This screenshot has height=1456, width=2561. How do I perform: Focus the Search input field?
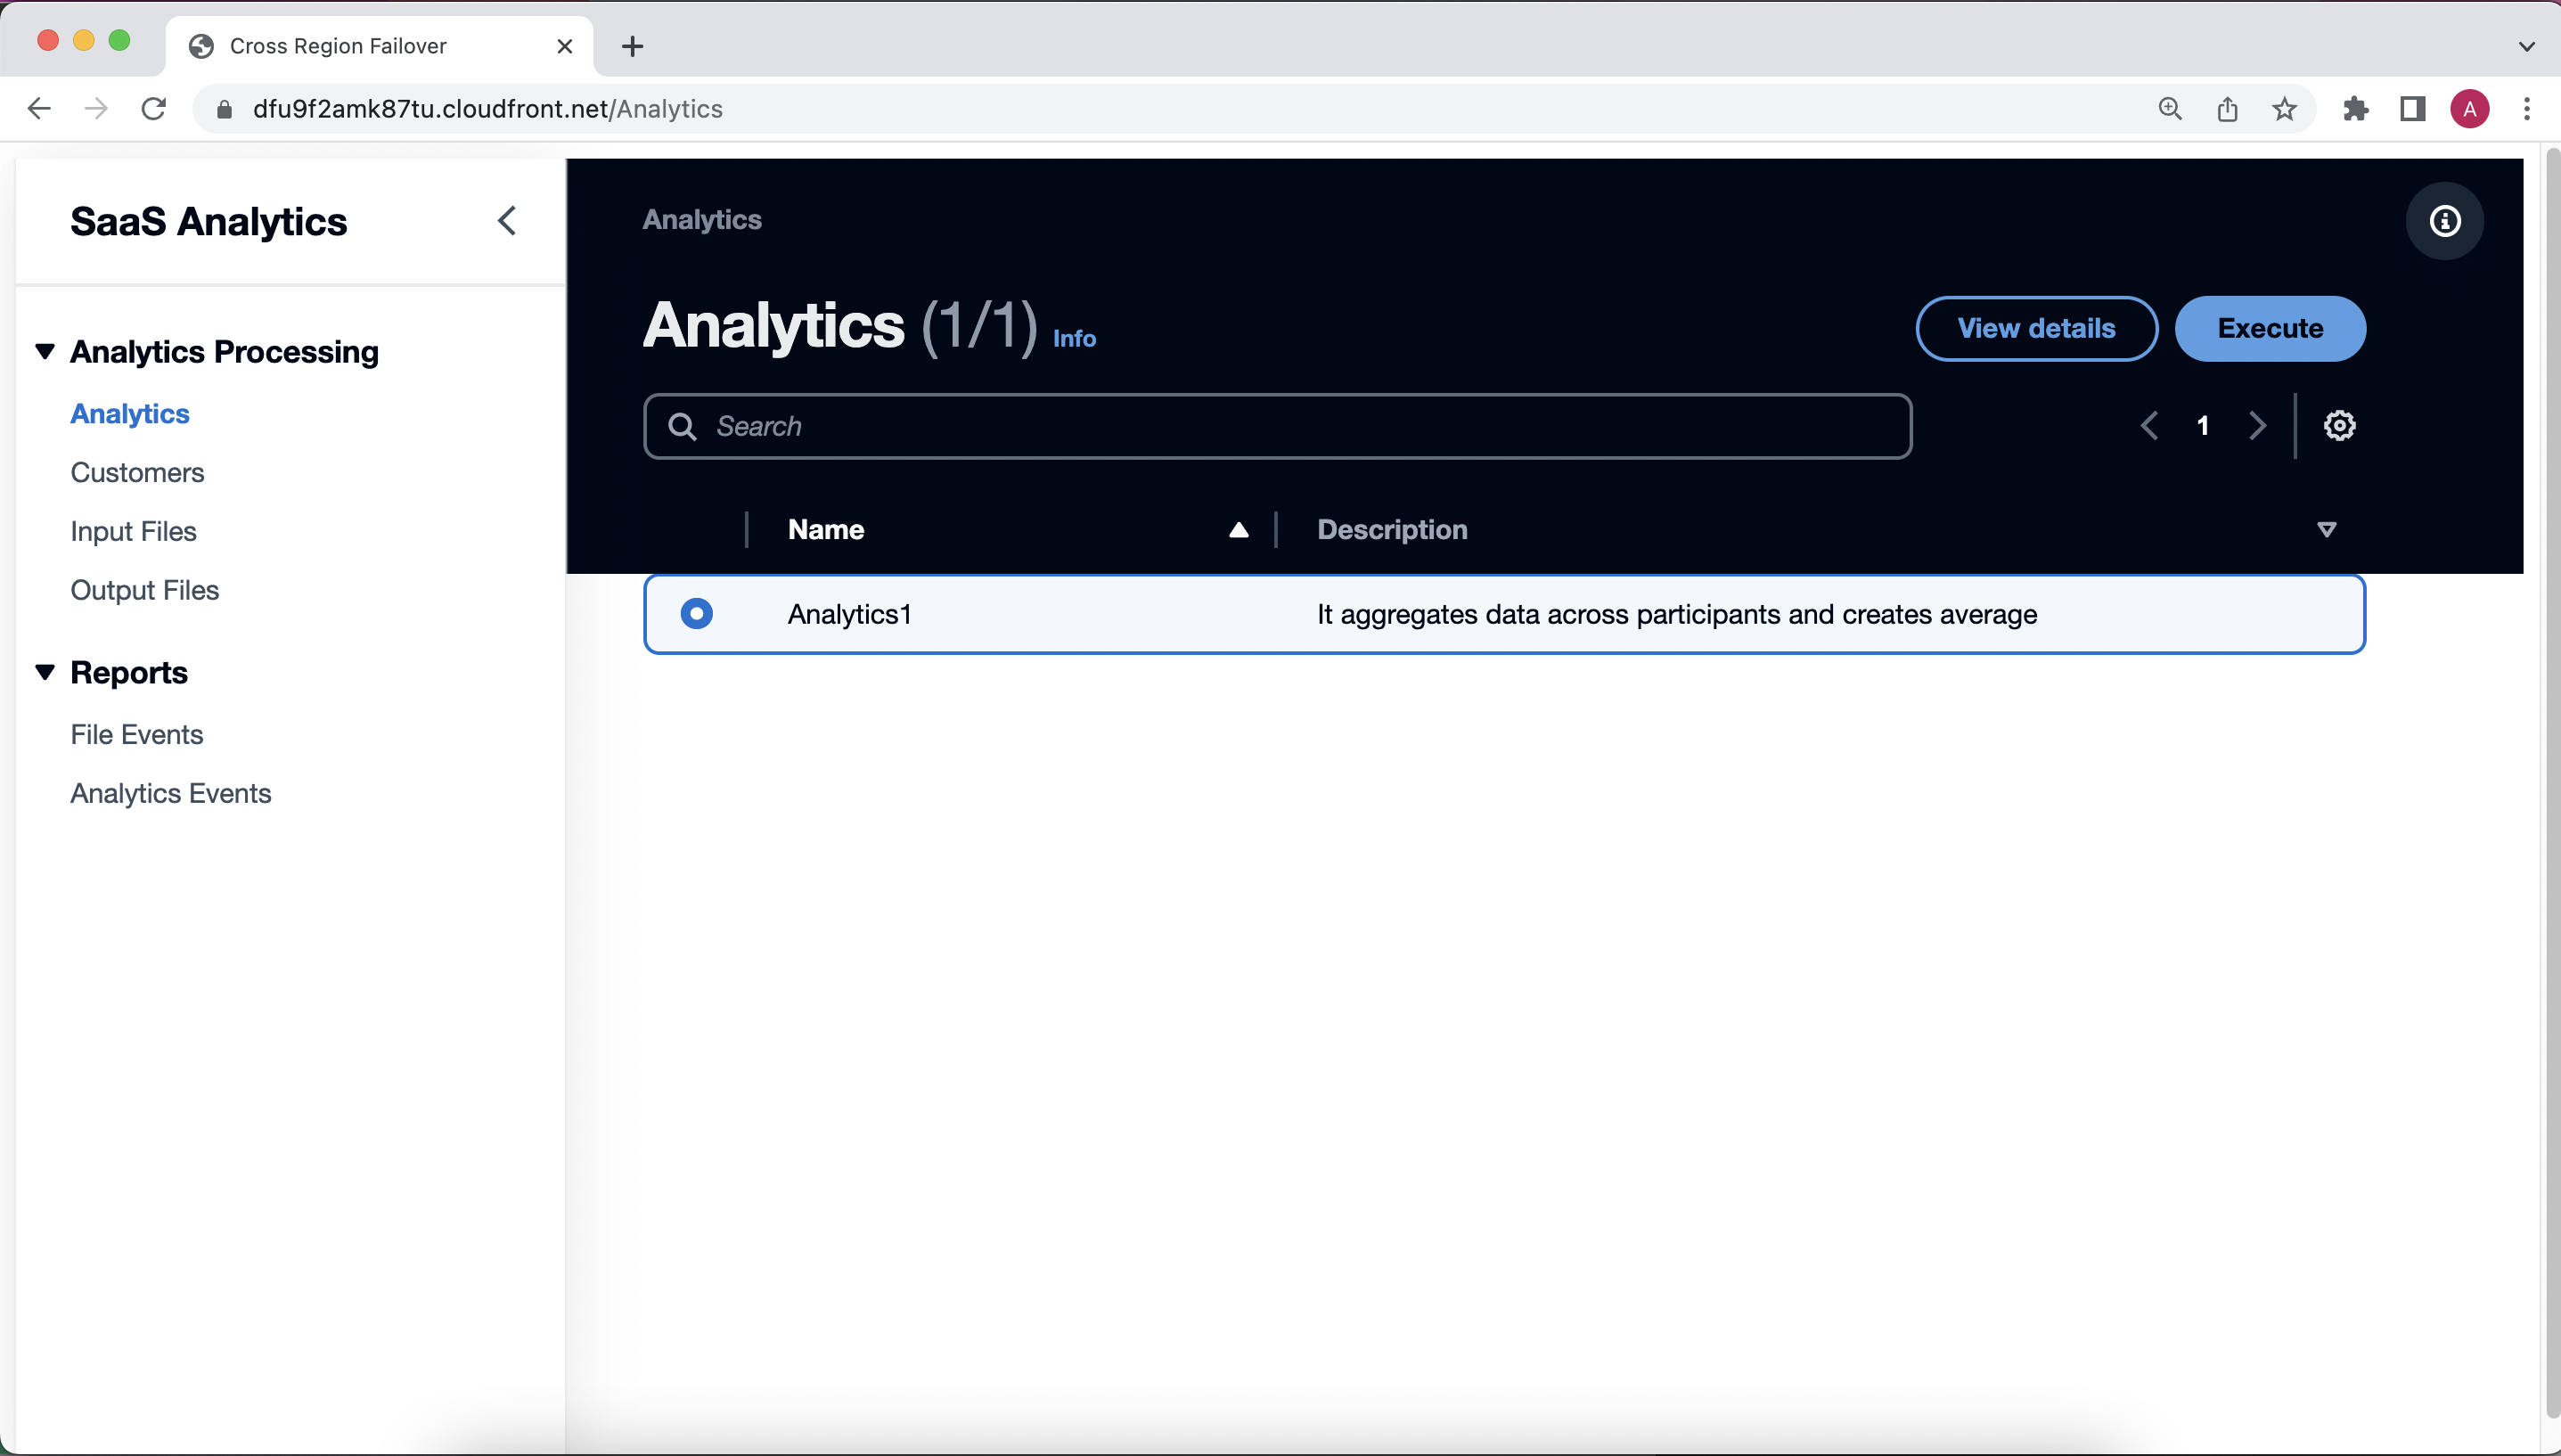click(1290, 426)
